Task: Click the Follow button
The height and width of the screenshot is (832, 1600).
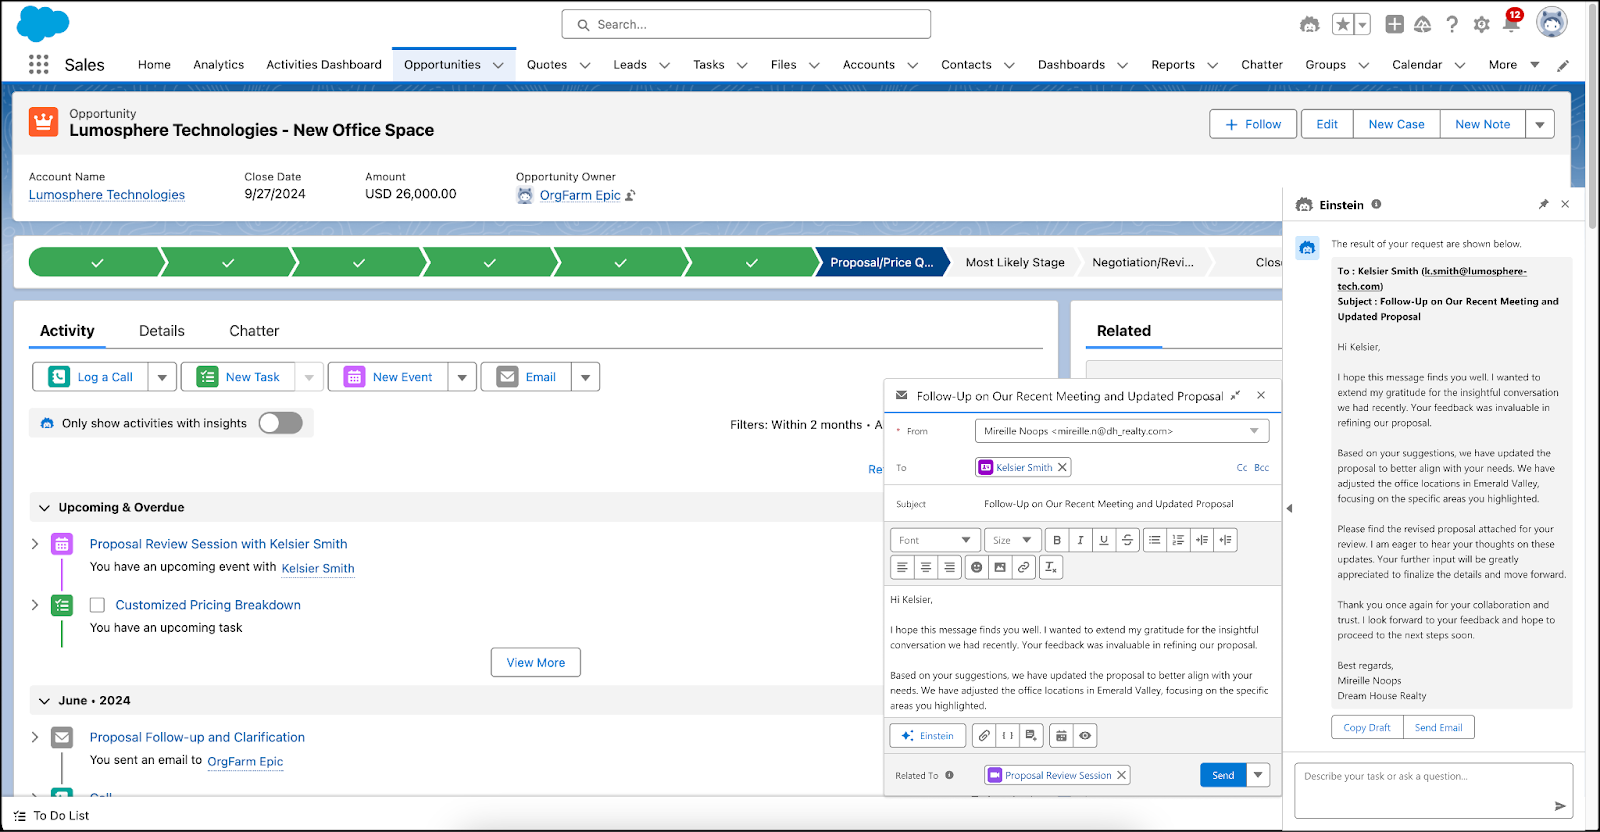Action: click(1253, 124)
